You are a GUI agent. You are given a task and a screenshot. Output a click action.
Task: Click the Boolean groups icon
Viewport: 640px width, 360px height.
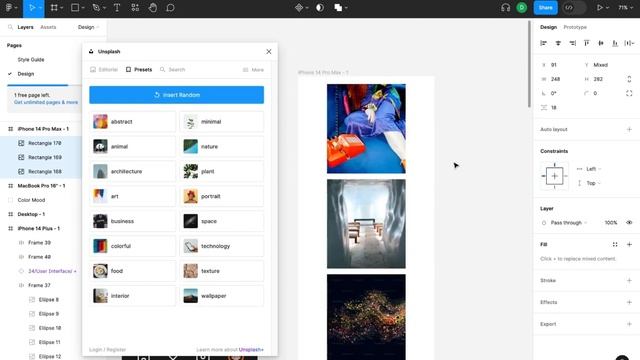coord(338,8)
